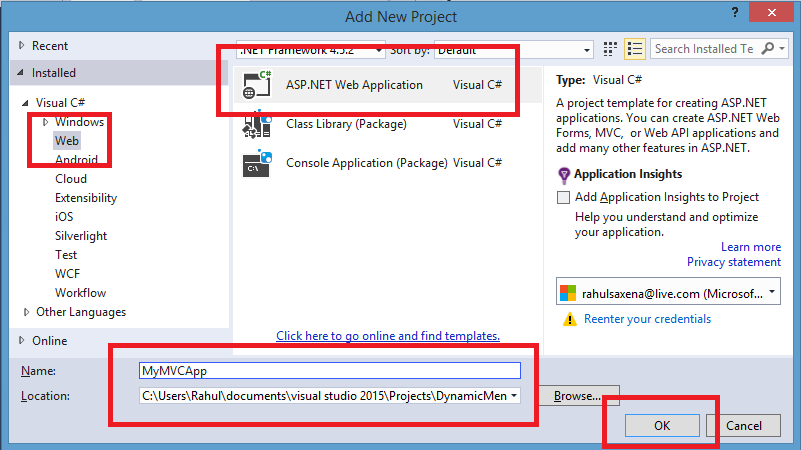The width and height of the screenshot is (801, 450).
Task: Select Console Application (Package) row text
Action: tap(367, 163)
